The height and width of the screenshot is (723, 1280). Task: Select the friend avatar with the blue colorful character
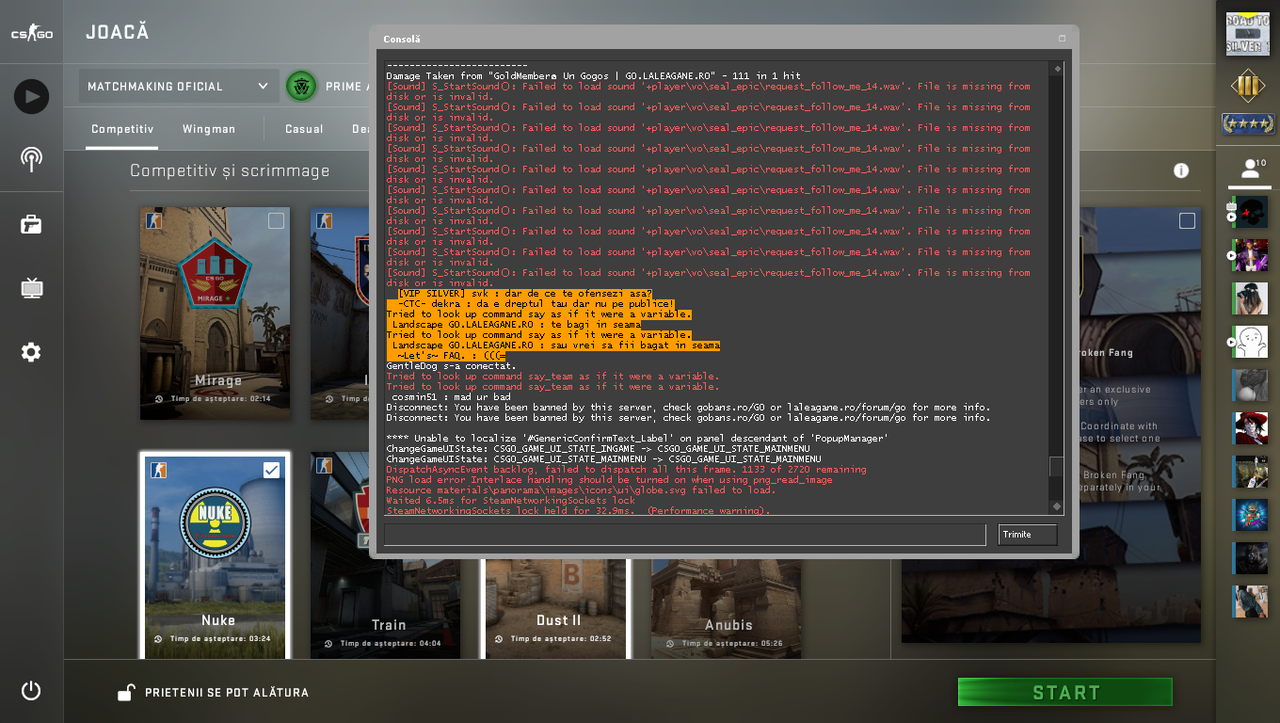(x=1250, y=515)
